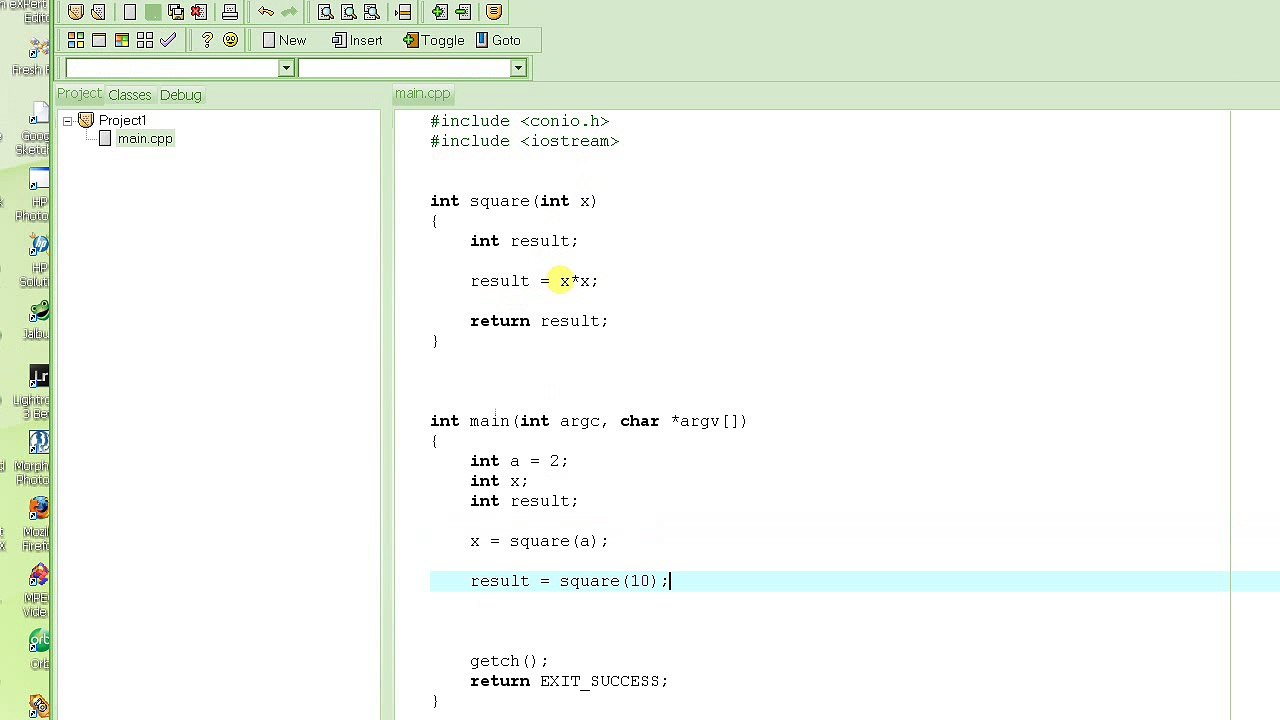Image resolution: width=1280 pixels, height=720 pixels.
Task: Click the first open-file icon in the top toolbar
Action: tap(76, 12)
